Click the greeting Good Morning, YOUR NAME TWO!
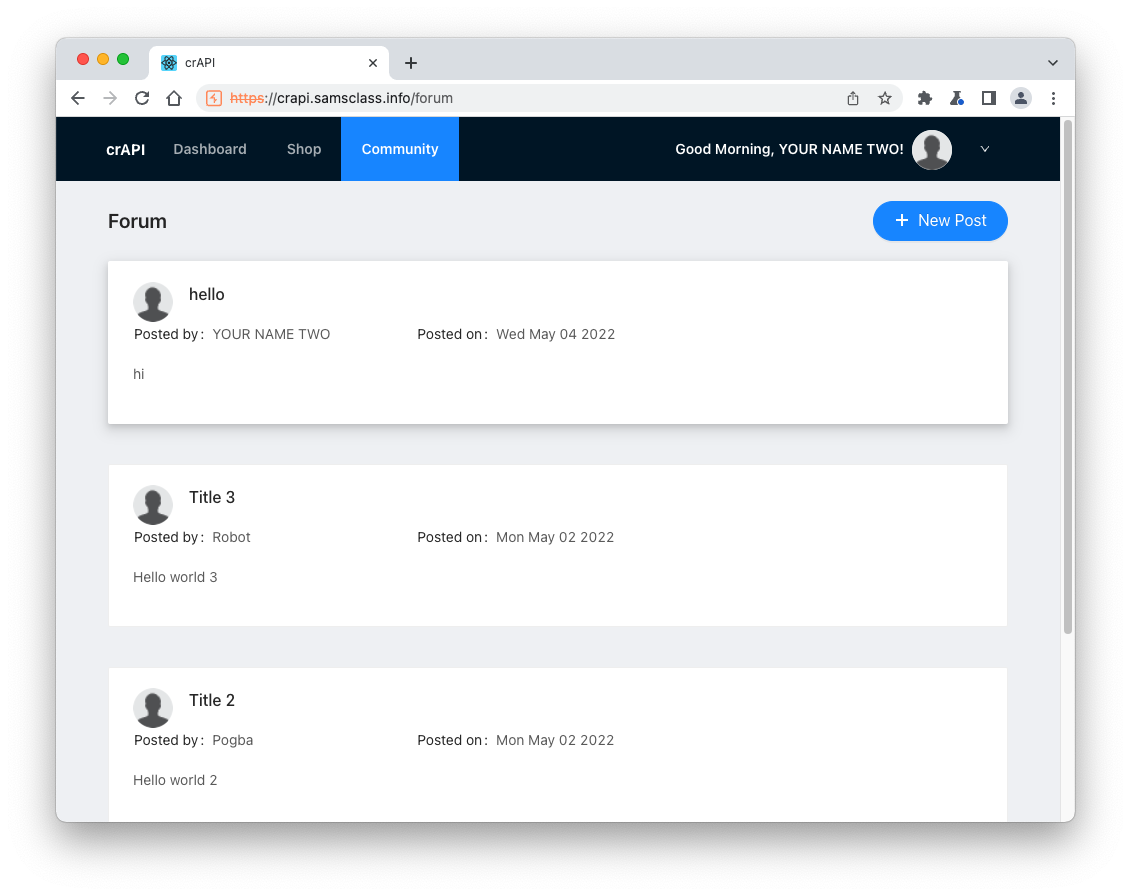Viewport: 1131px width, 896px height. [x=789, y=149]
